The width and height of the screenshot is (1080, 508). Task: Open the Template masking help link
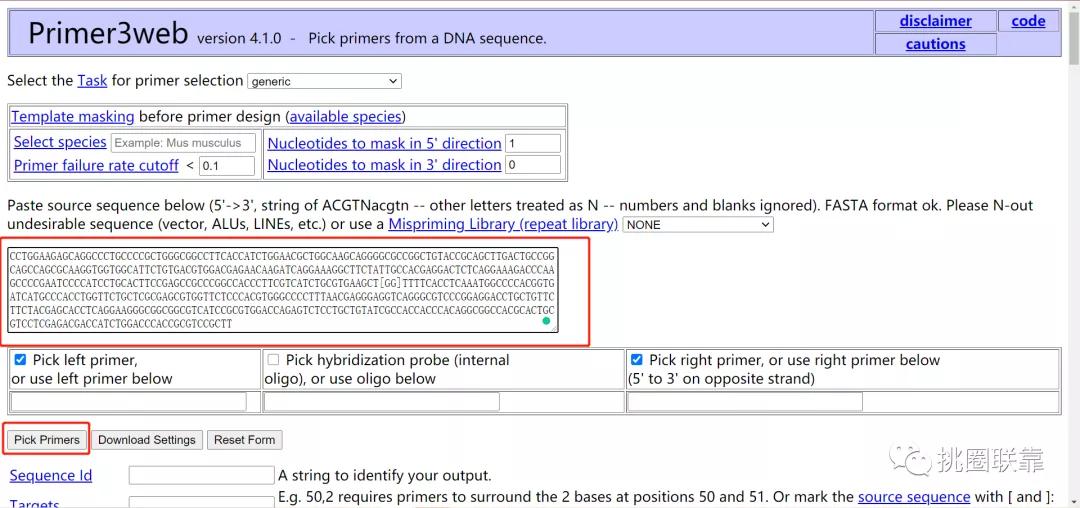point(73,117)
